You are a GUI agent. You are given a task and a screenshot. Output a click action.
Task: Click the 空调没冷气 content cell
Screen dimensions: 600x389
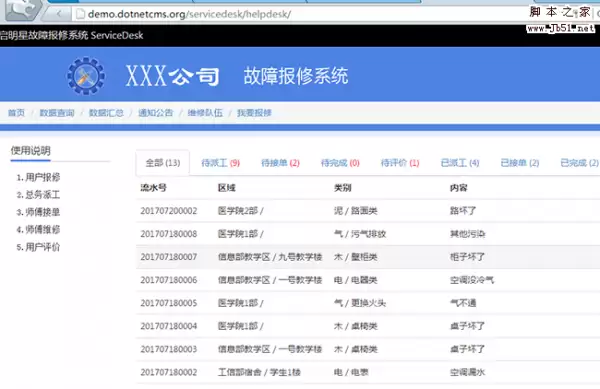click(x=472, y=280)
